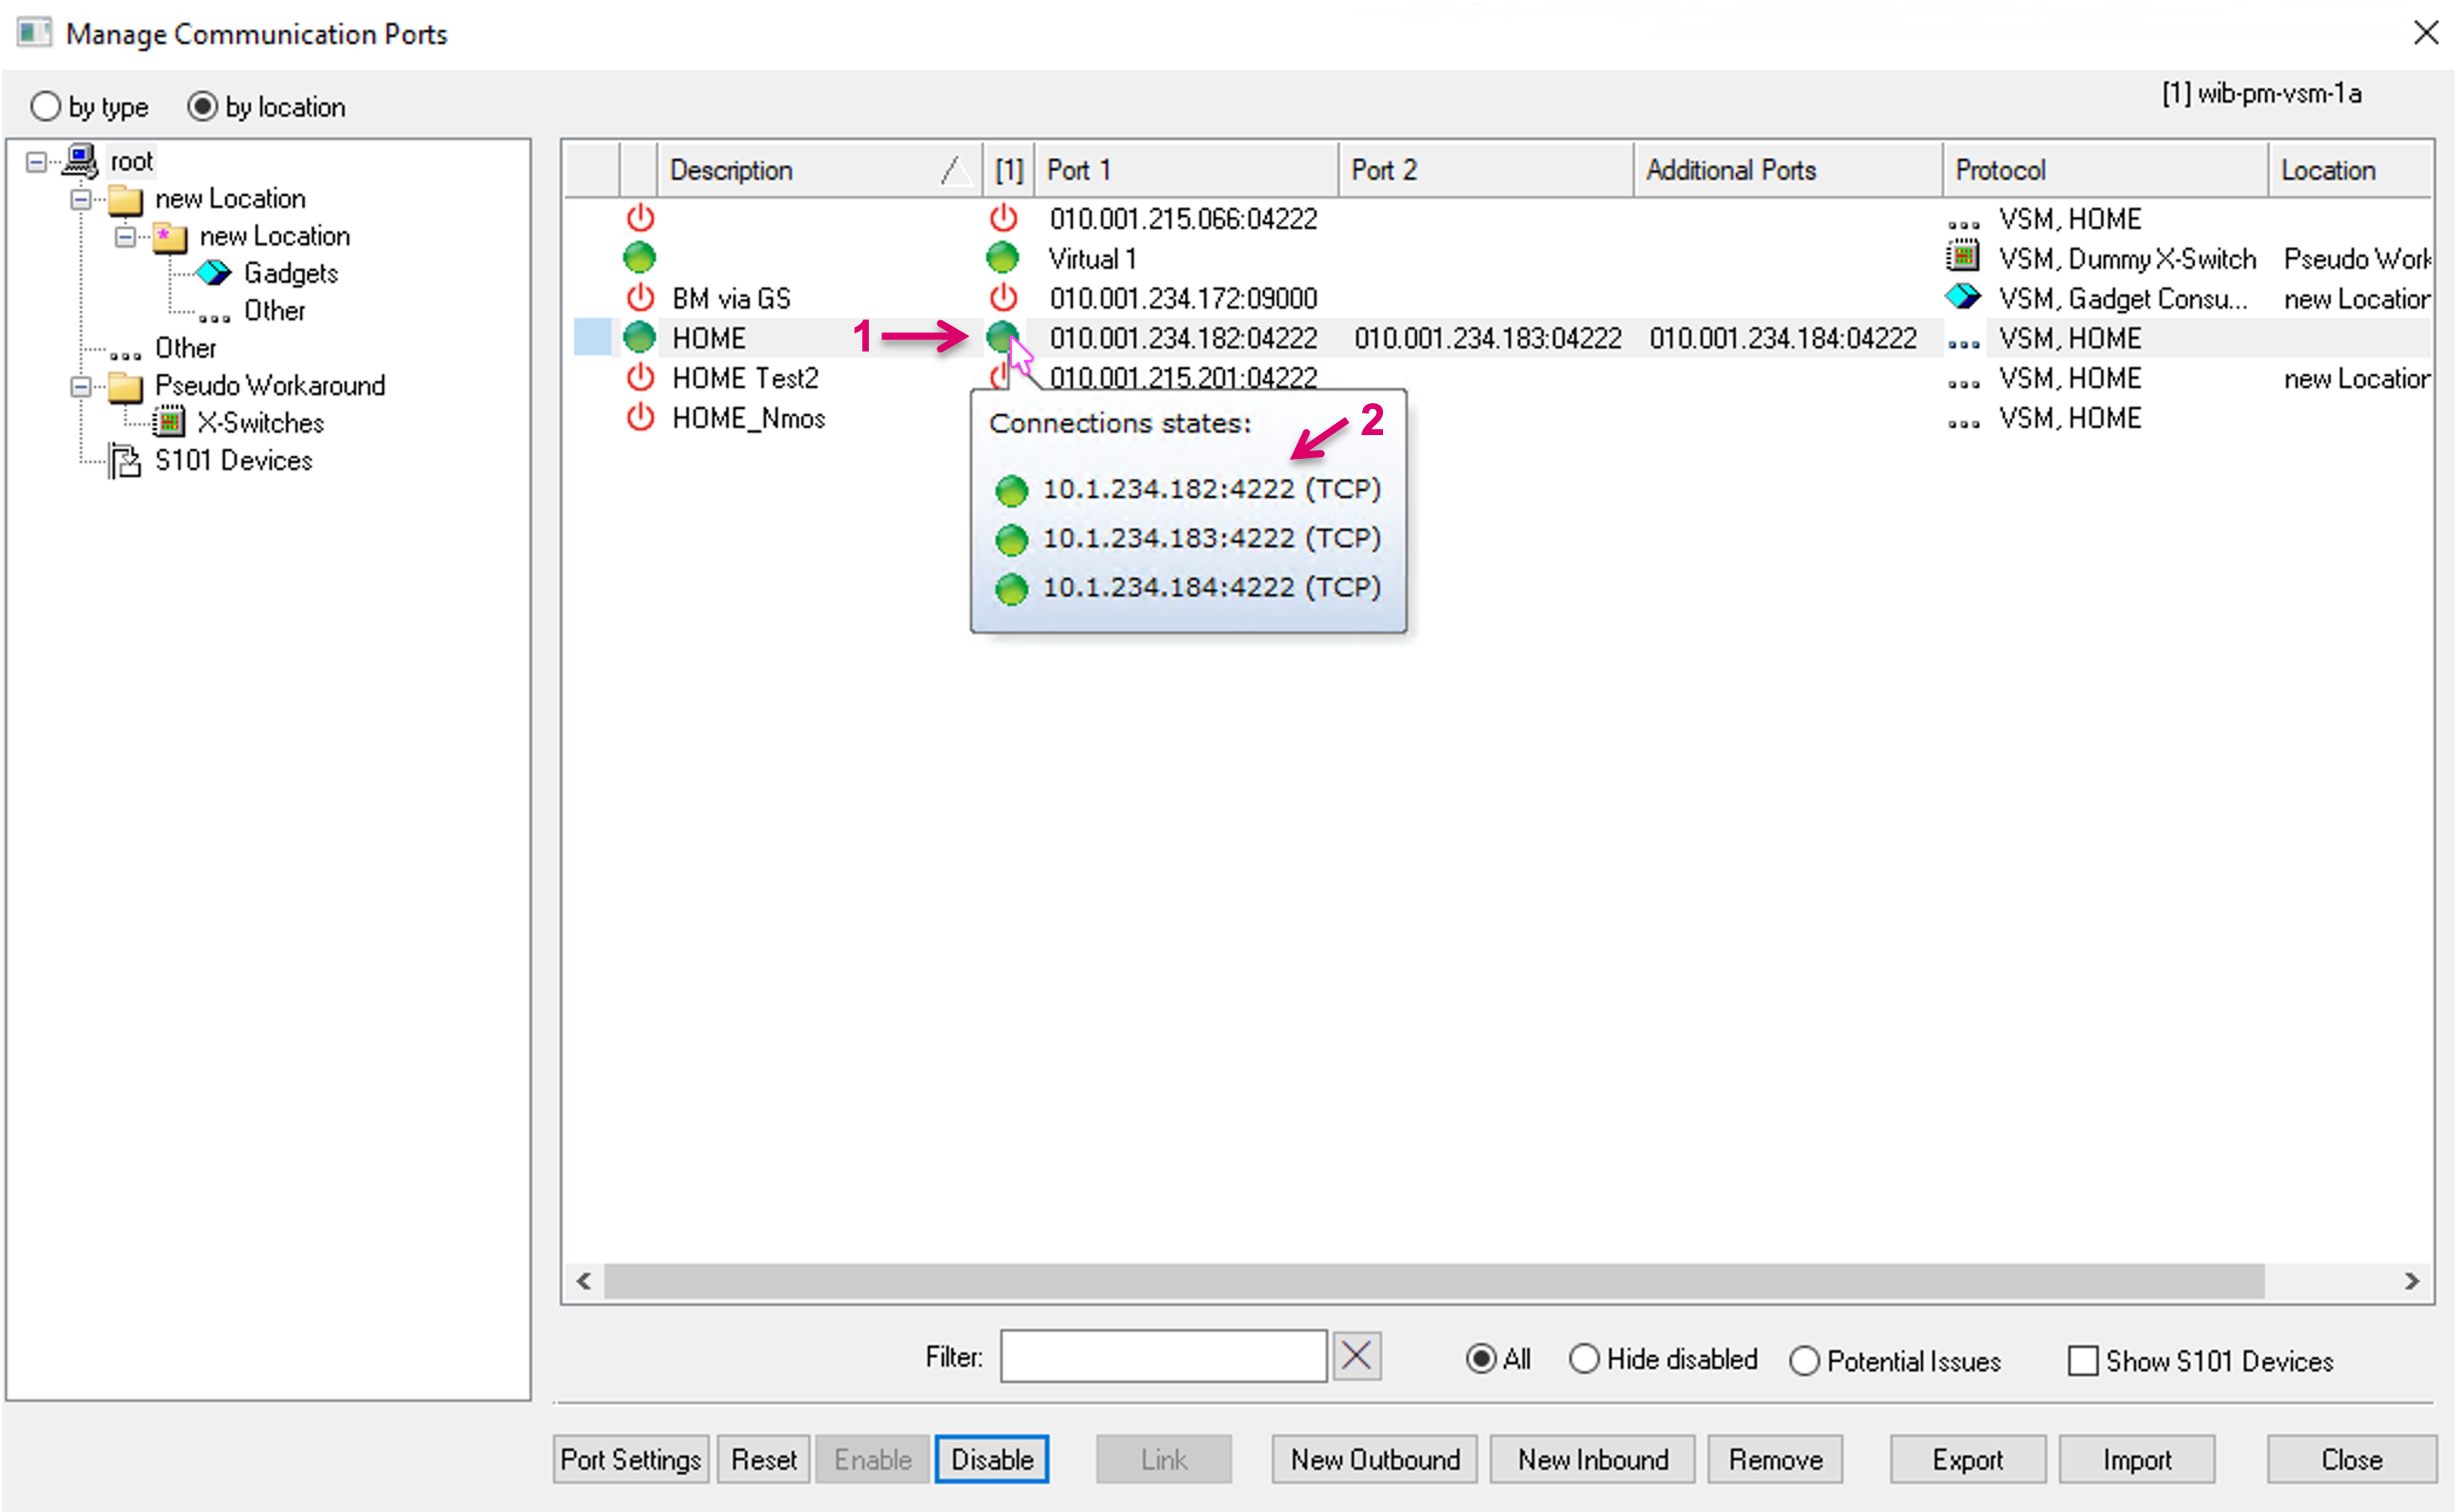Screen dimensions: 2455x1512
Task: Click the clear filter X icon
Action: pos(1356,1357)
